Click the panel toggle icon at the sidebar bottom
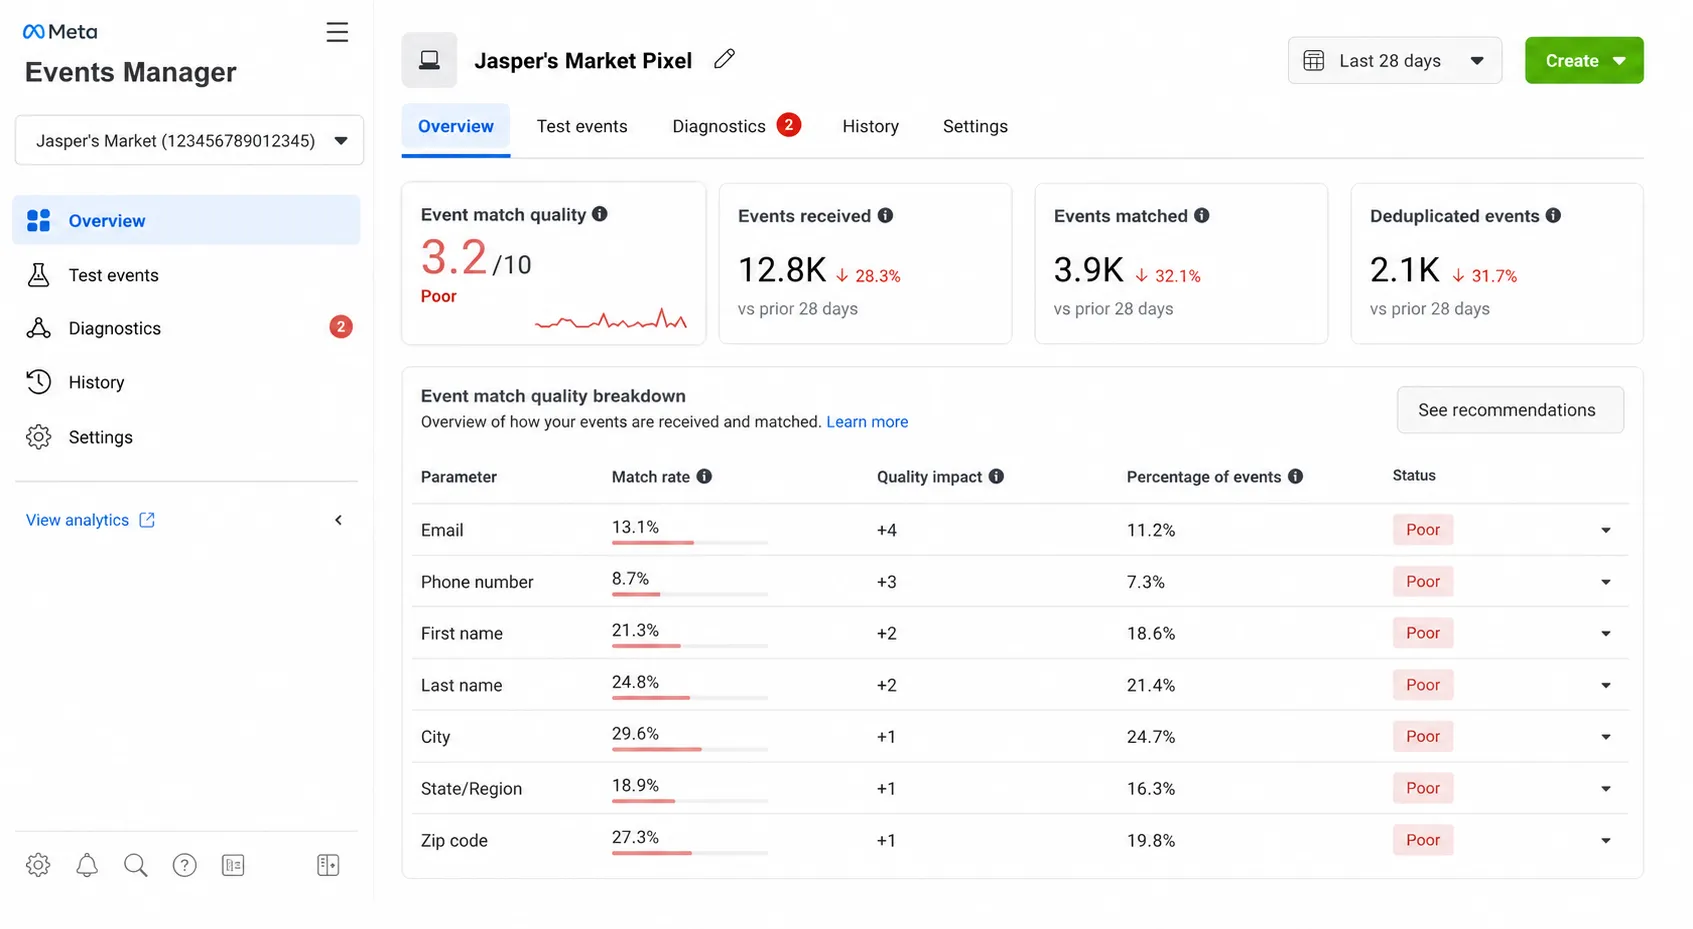 (x=328, y=865)
